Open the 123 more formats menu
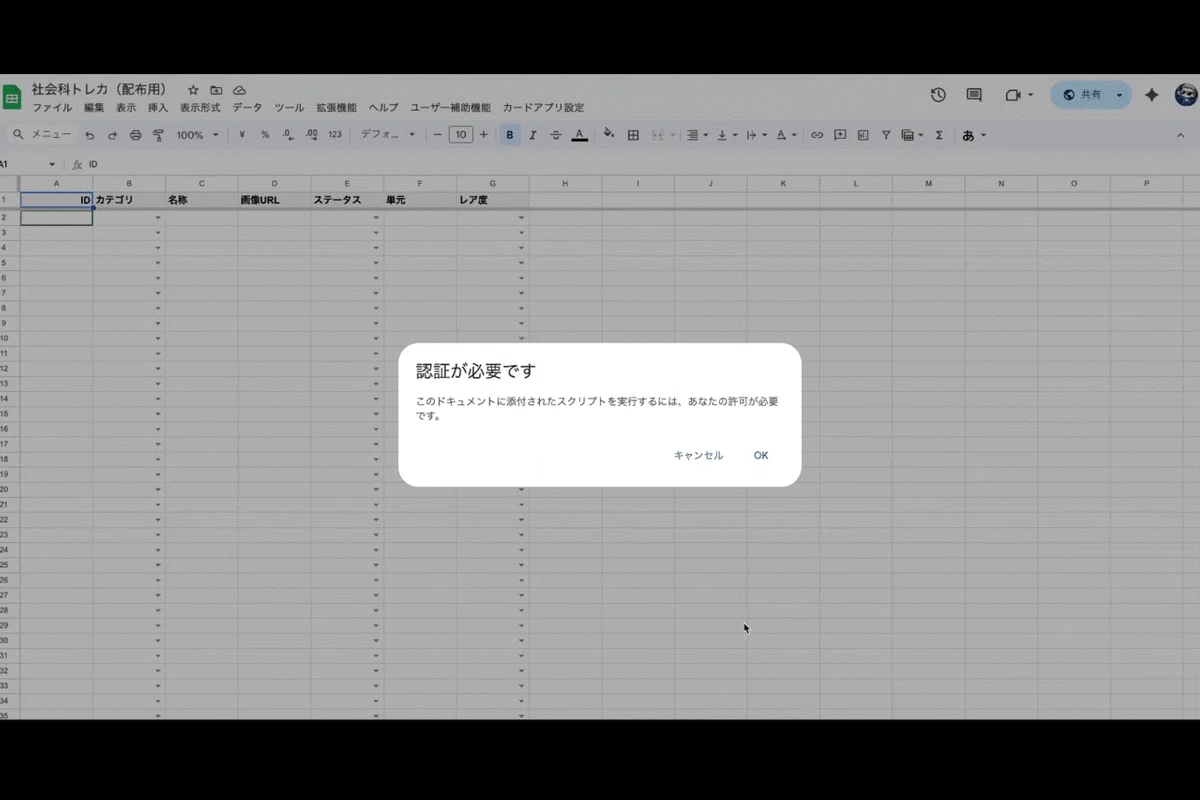Screen dimensions: 1200x800 [335, 135]
